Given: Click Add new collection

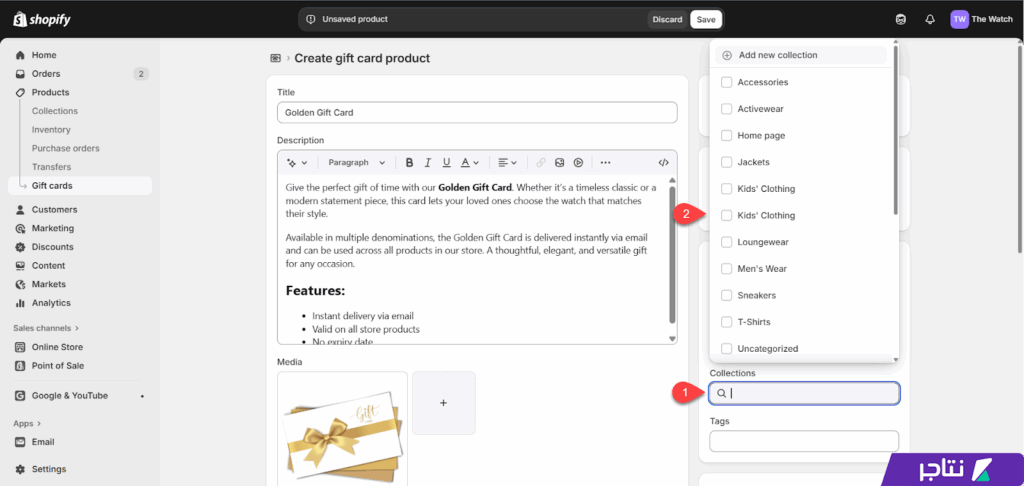Looking at the screenshot, I should (801, 56).
